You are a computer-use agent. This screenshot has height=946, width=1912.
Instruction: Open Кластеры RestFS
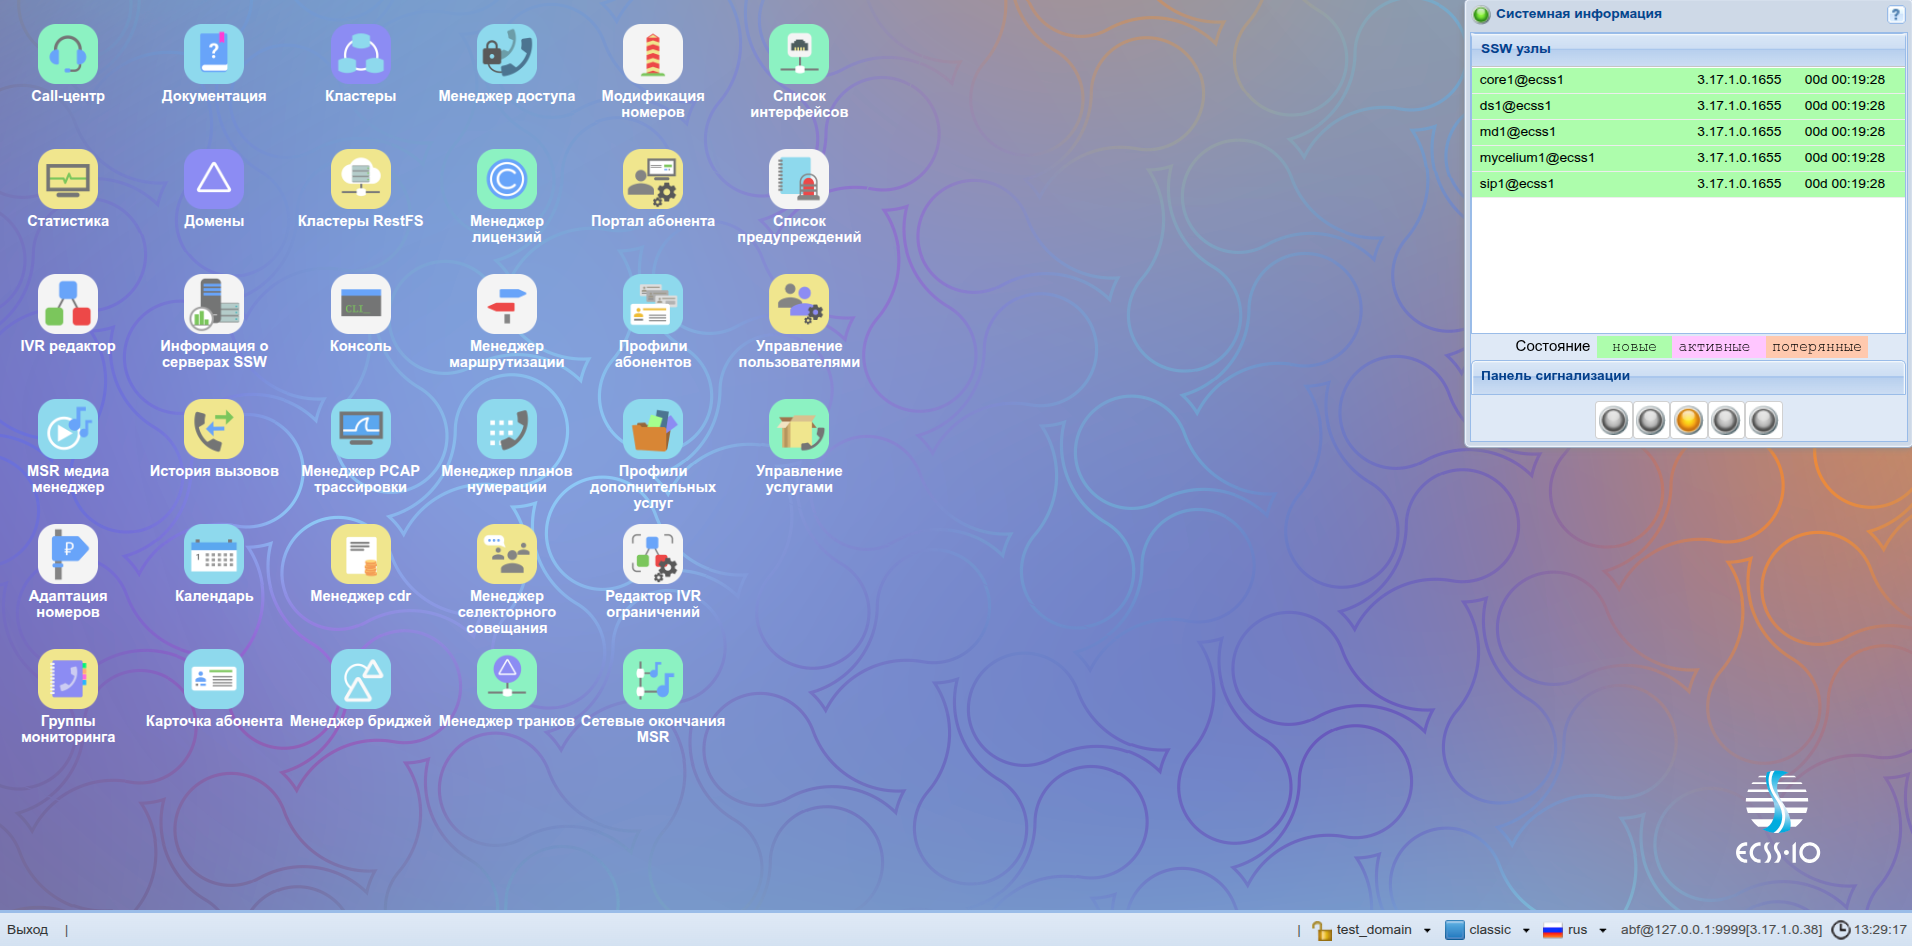(361, 179)
